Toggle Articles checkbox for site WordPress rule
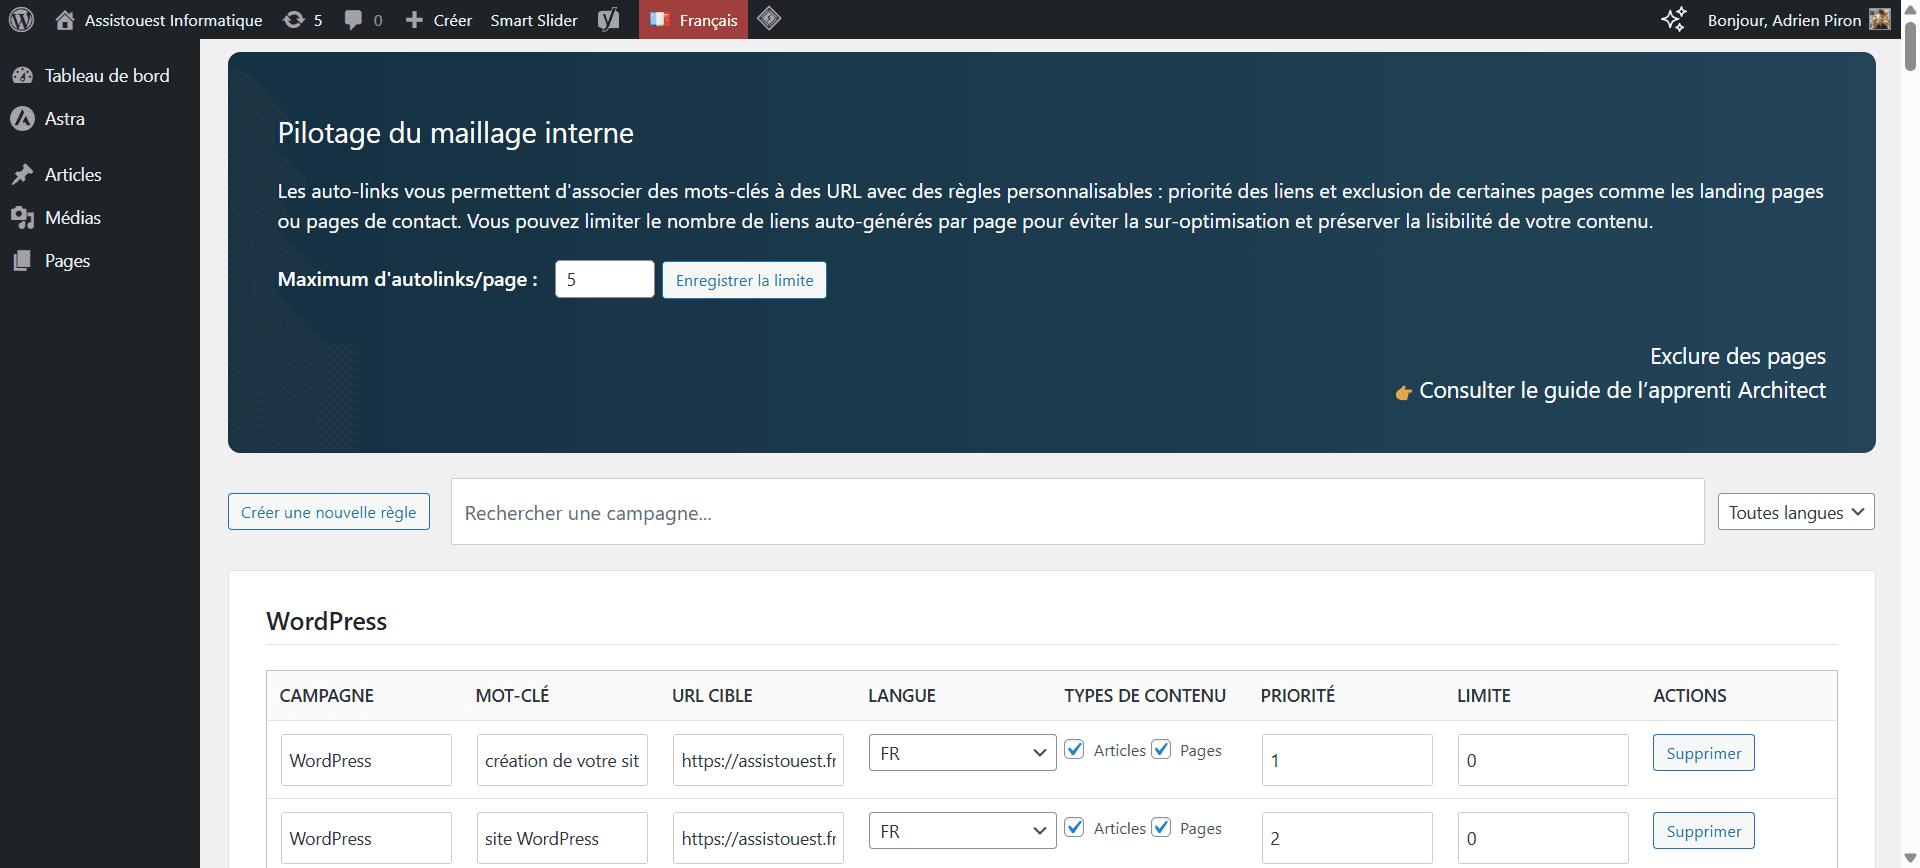 click(1075, 828)
